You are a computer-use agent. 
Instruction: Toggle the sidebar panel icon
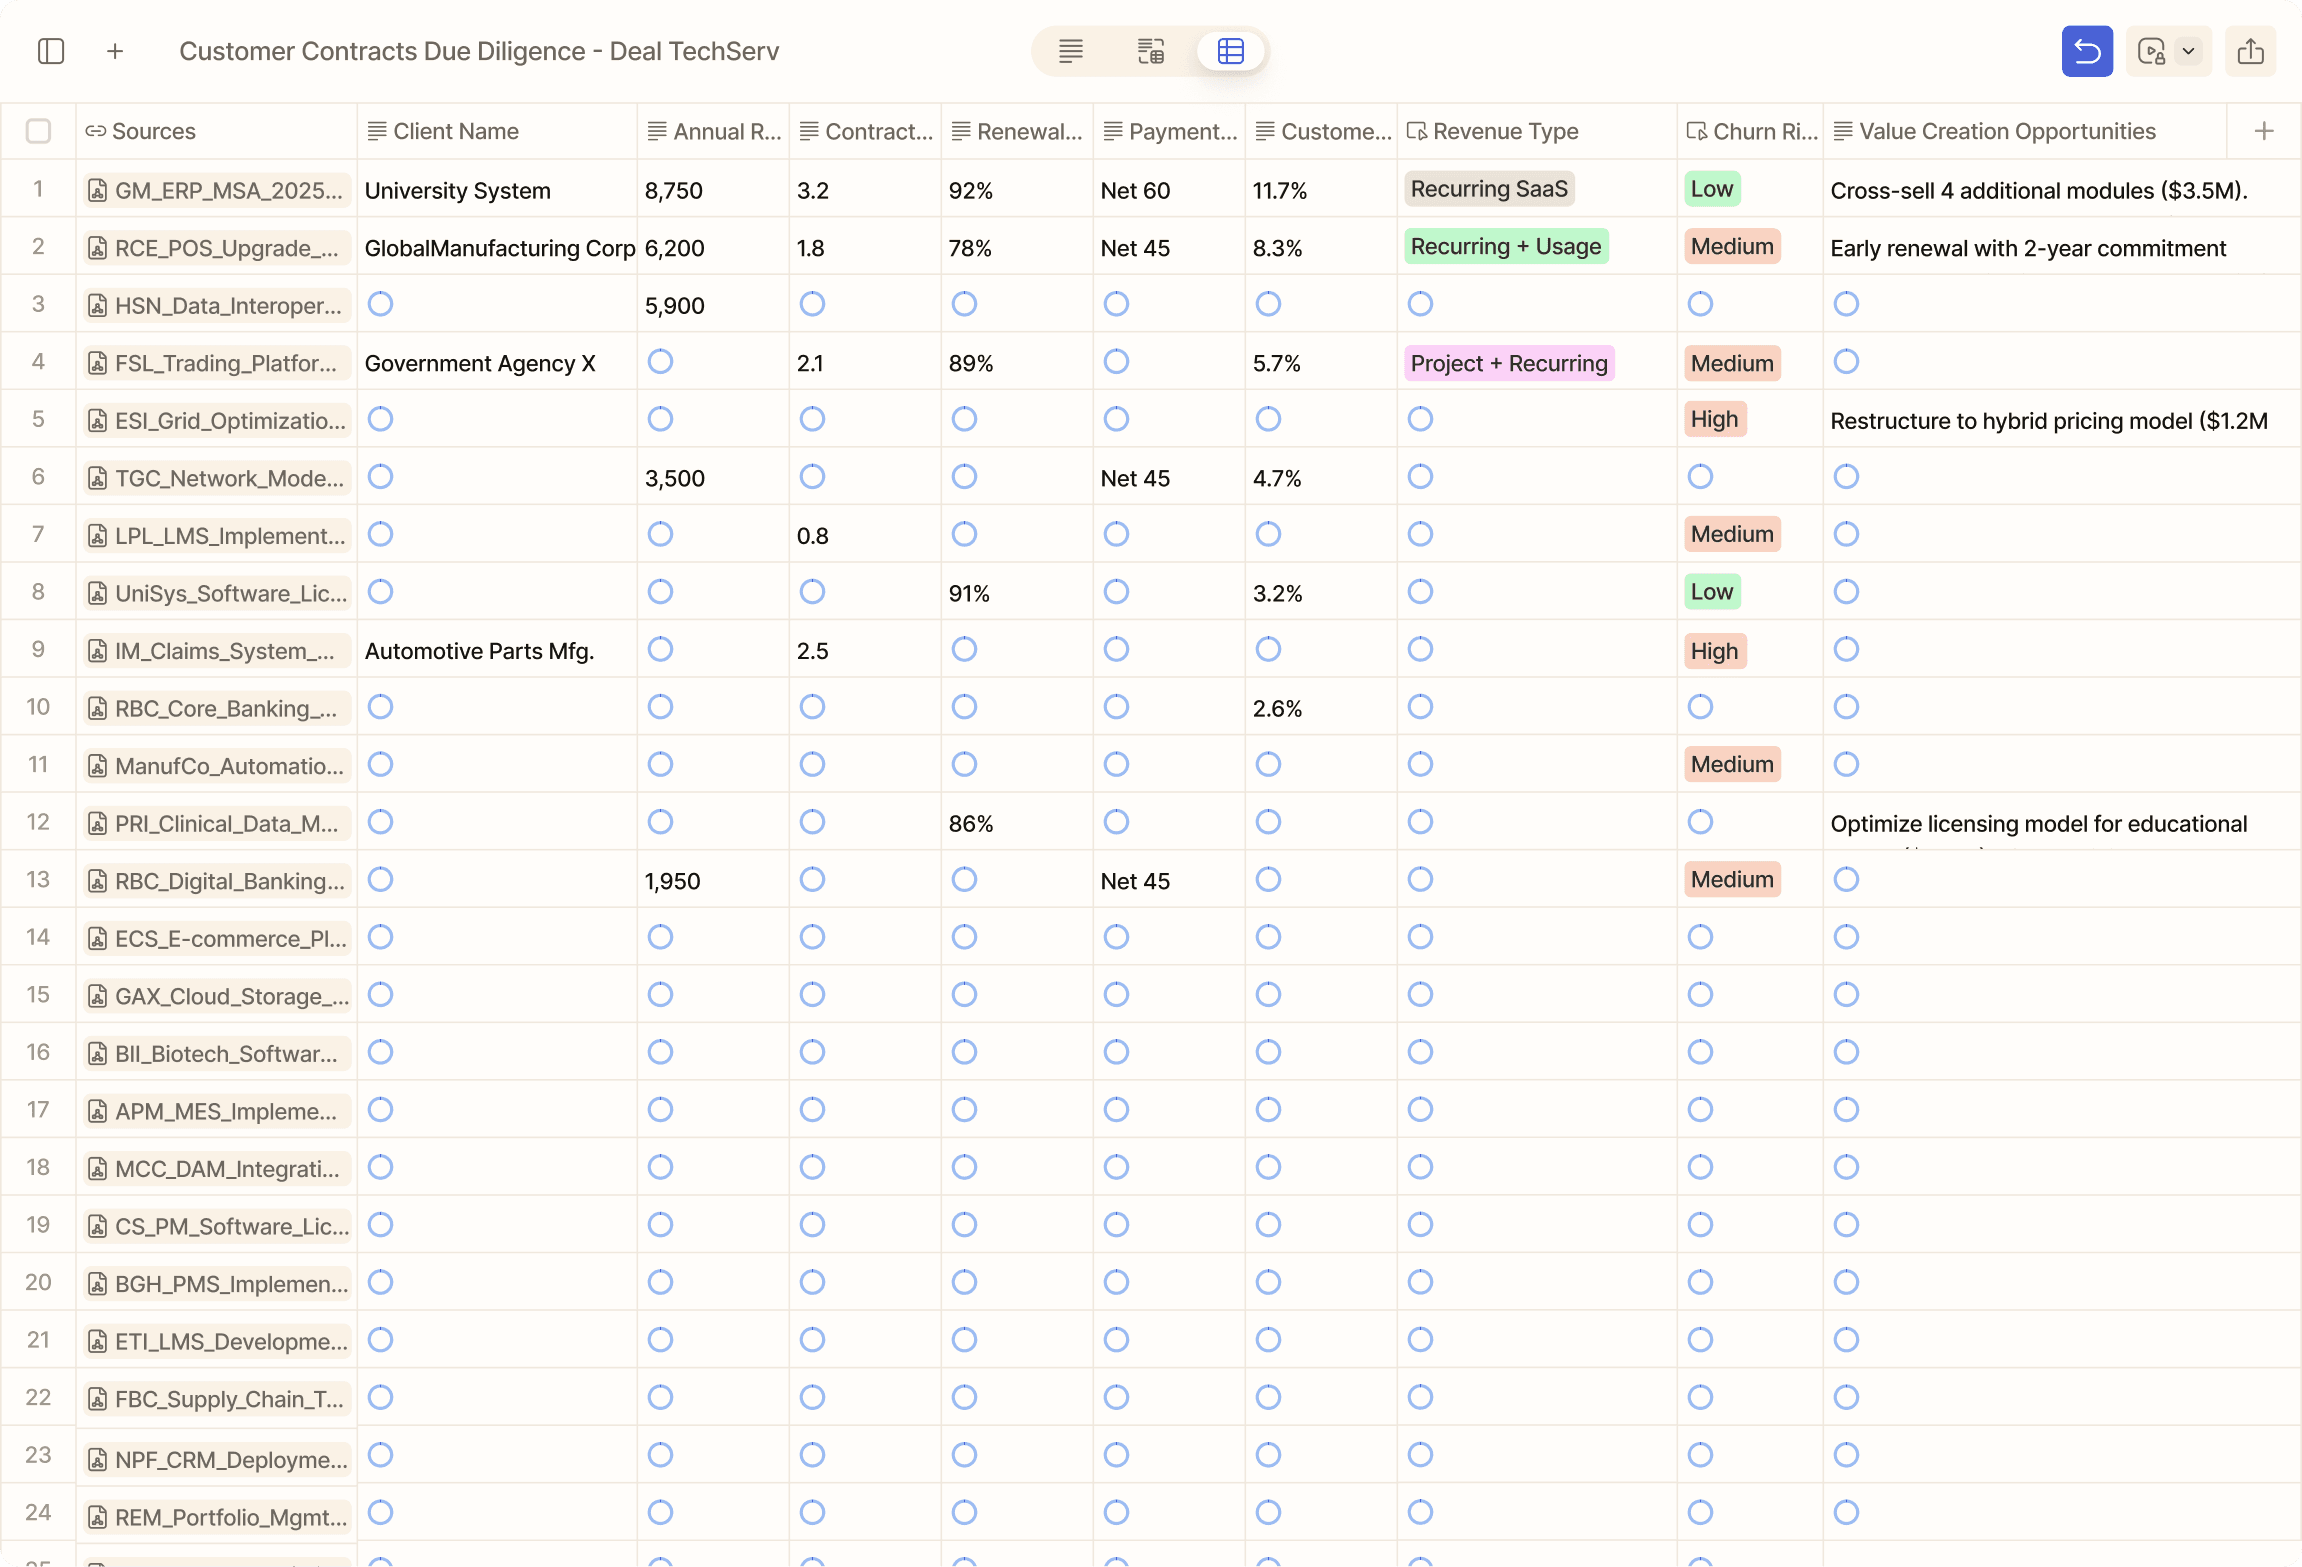51,51
